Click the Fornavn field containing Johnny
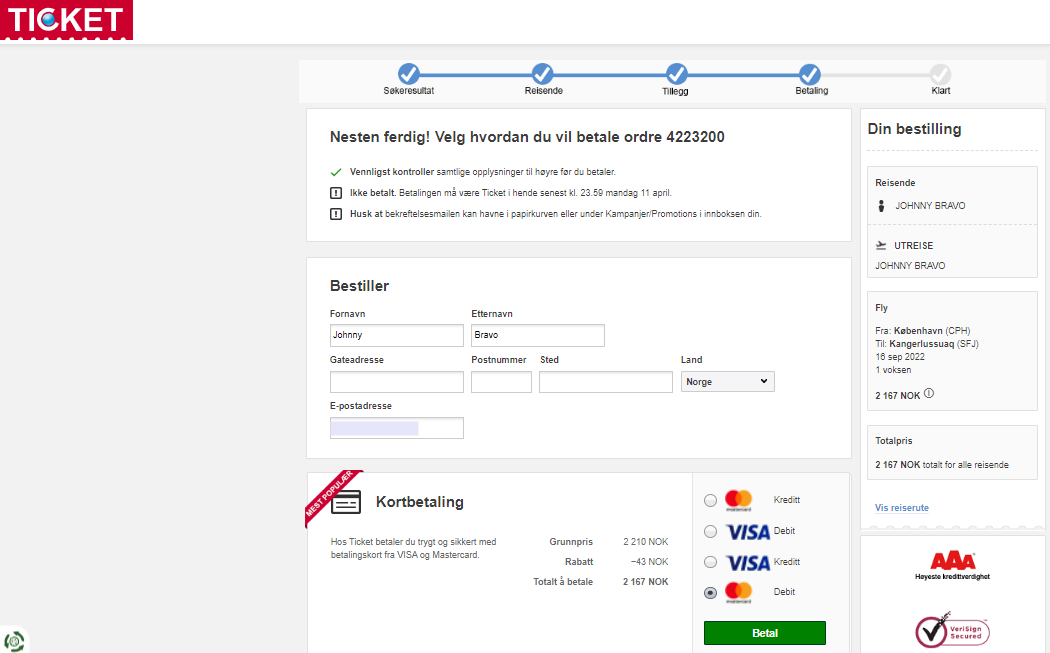 tap(396, 336)
